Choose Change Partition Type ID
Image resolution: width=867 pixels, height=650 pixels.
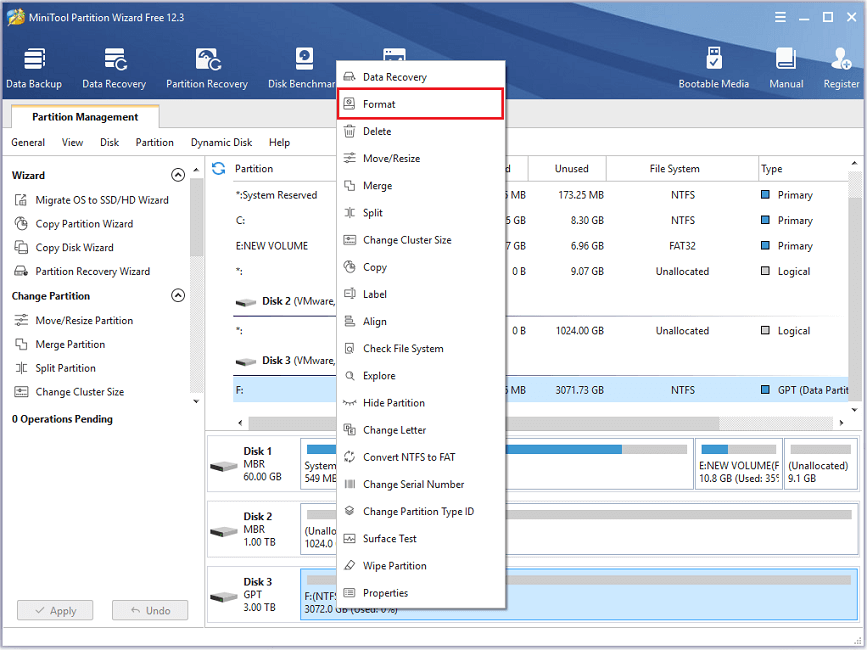(x=421, y=511)
